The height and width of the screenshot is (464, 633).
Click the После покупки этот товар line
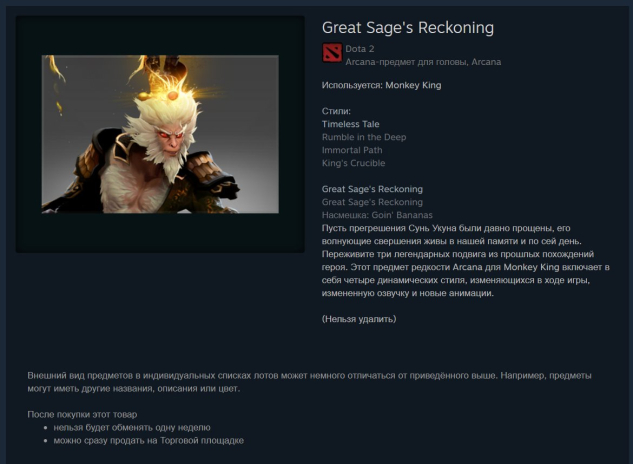(x=82, y=414)
